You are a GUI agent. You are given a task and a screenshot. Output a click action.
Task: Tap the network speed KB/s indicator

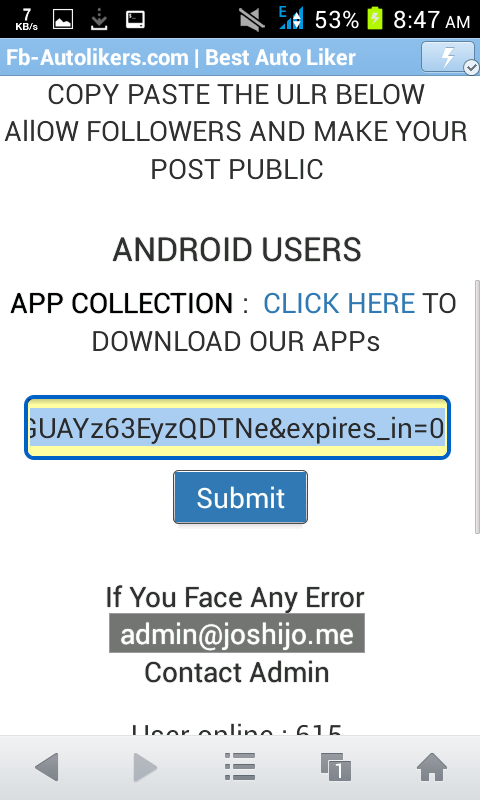[27, 19]
